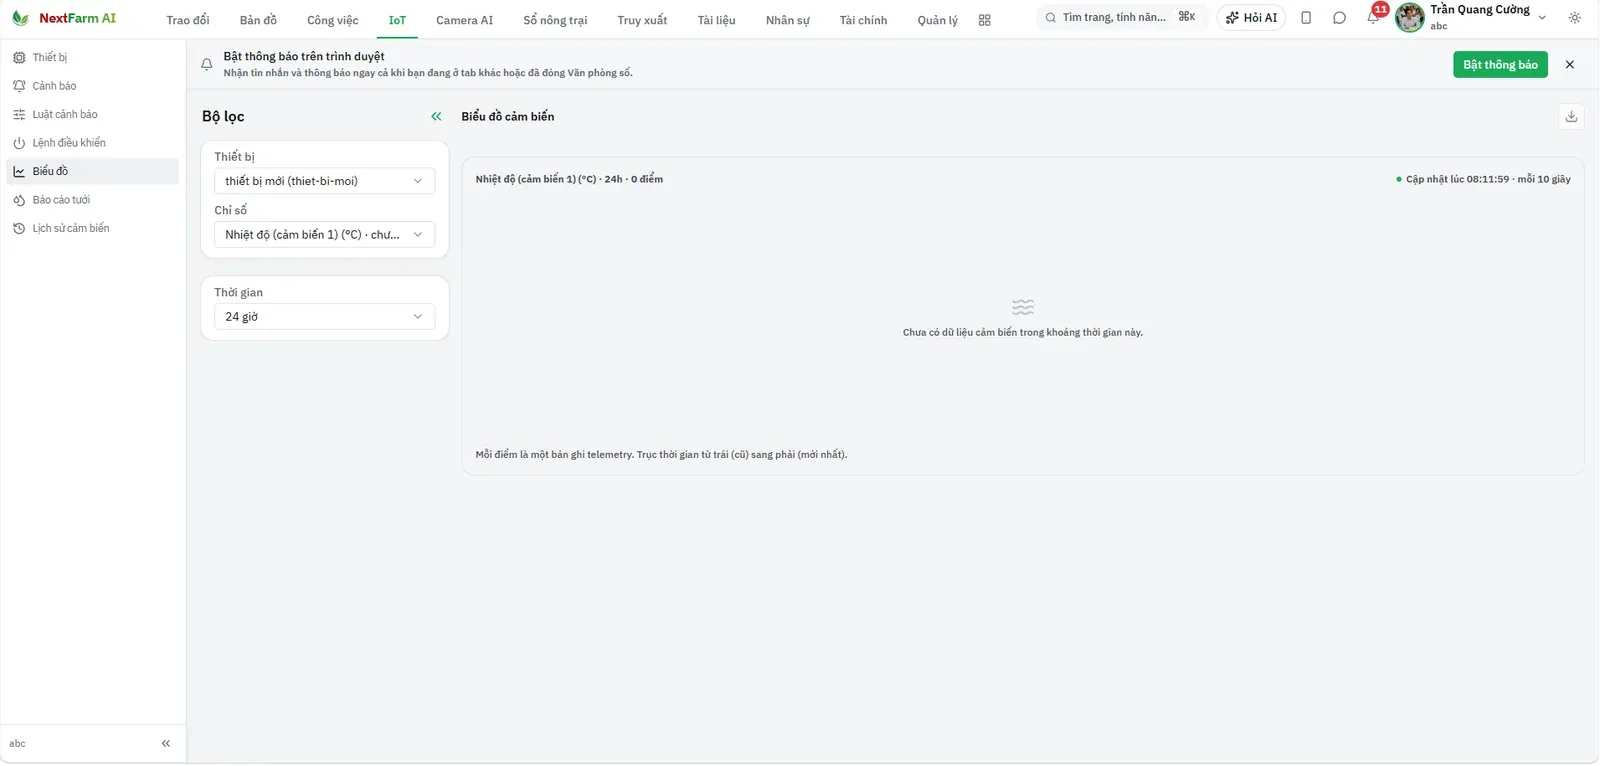Switch to the Tài chính tab
Screen dimensions: 1600x766
(863, 20)
